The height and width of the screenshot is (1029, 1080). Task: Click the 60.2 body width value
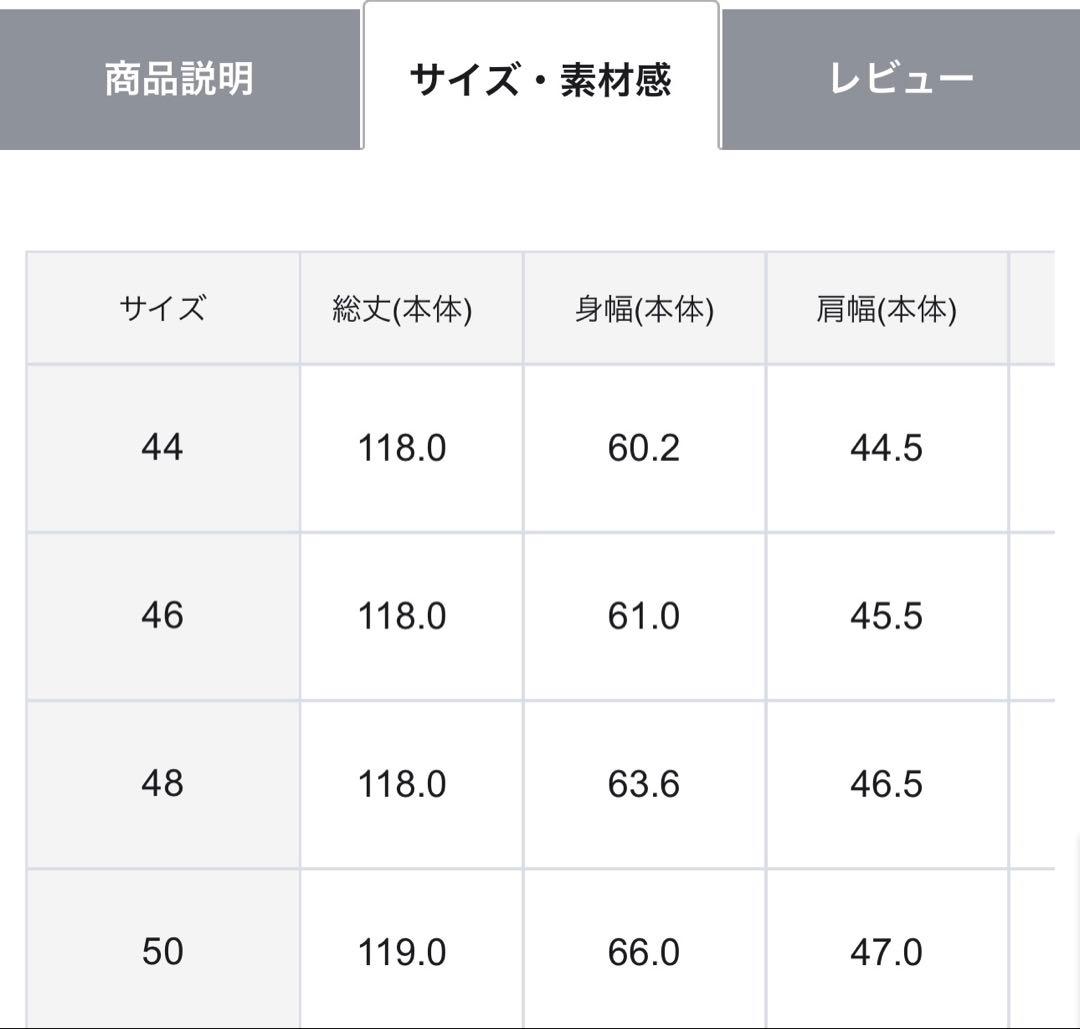point(643,447)
